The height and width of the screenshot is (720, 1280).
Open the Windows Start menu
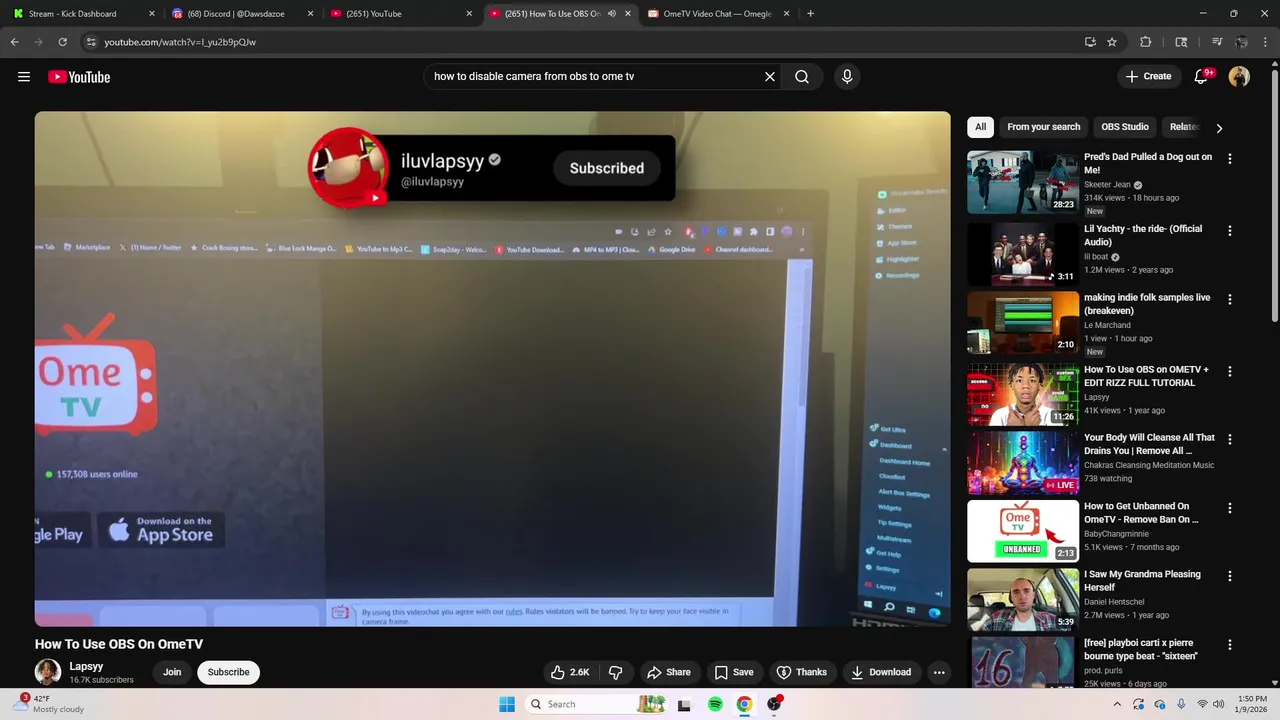pos(507,704)
